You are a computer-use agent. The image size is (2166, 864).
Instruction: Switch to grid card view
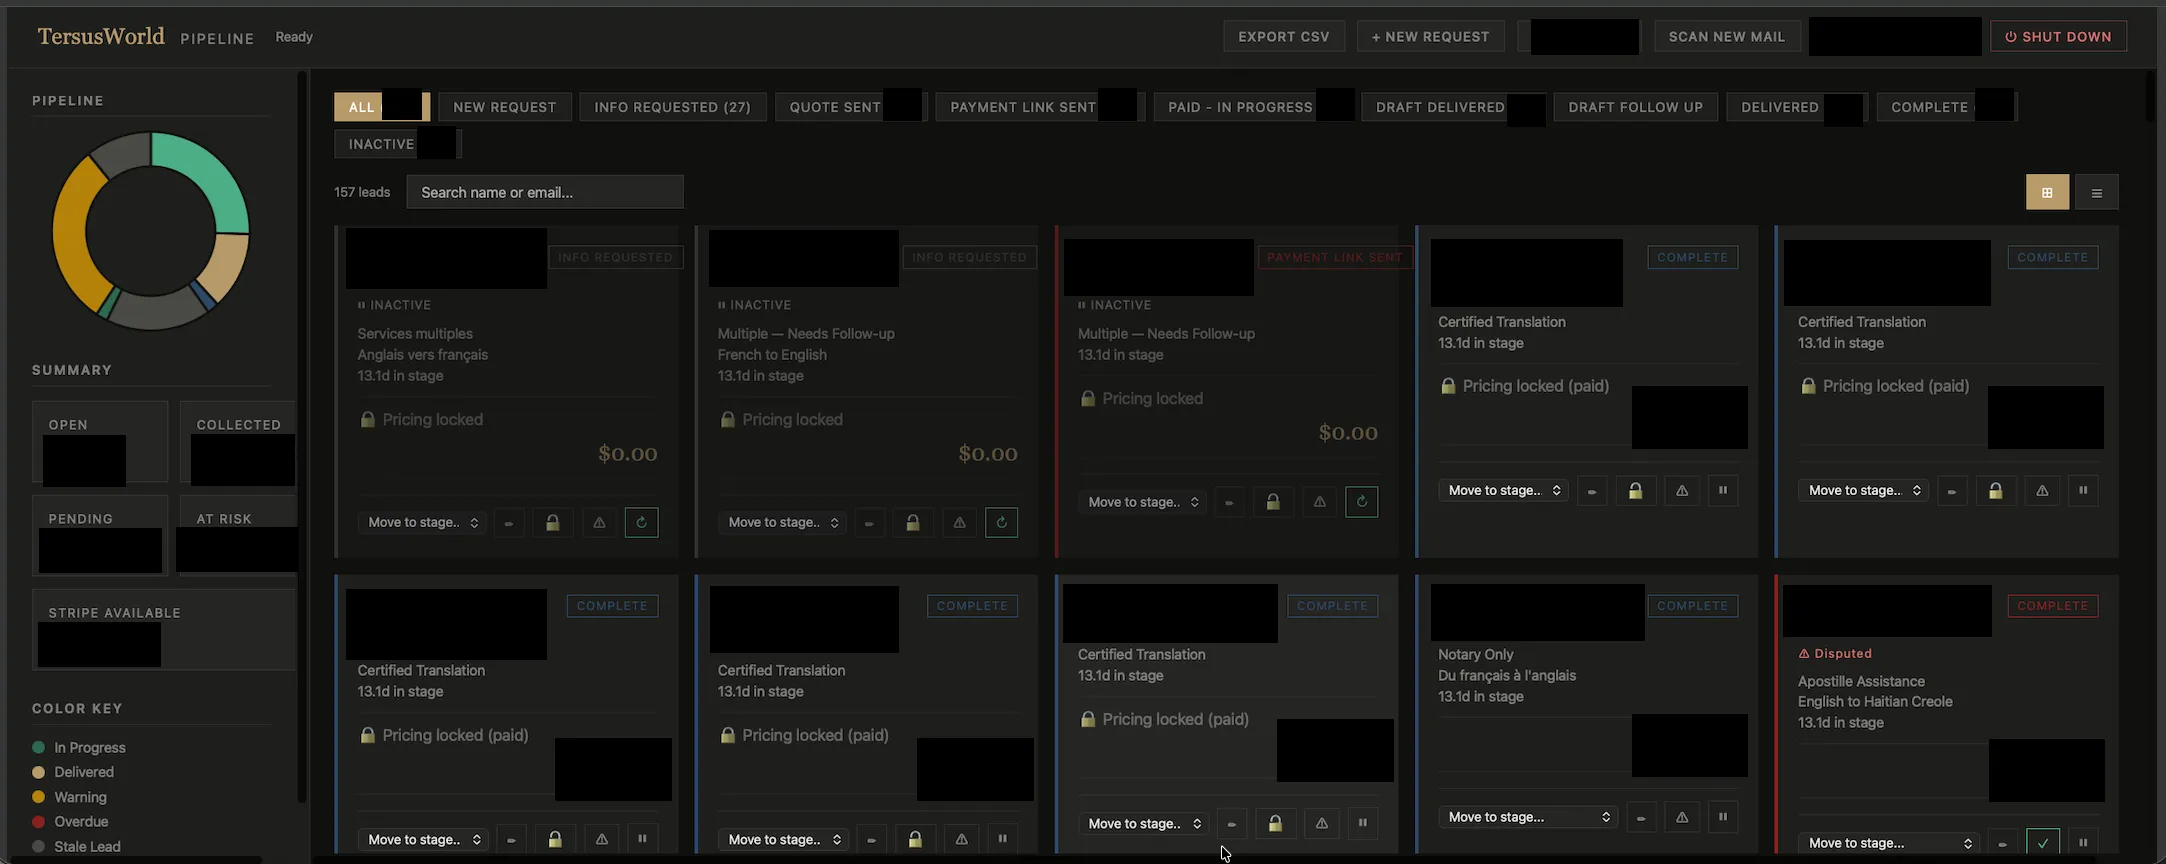coord(2047,192)
